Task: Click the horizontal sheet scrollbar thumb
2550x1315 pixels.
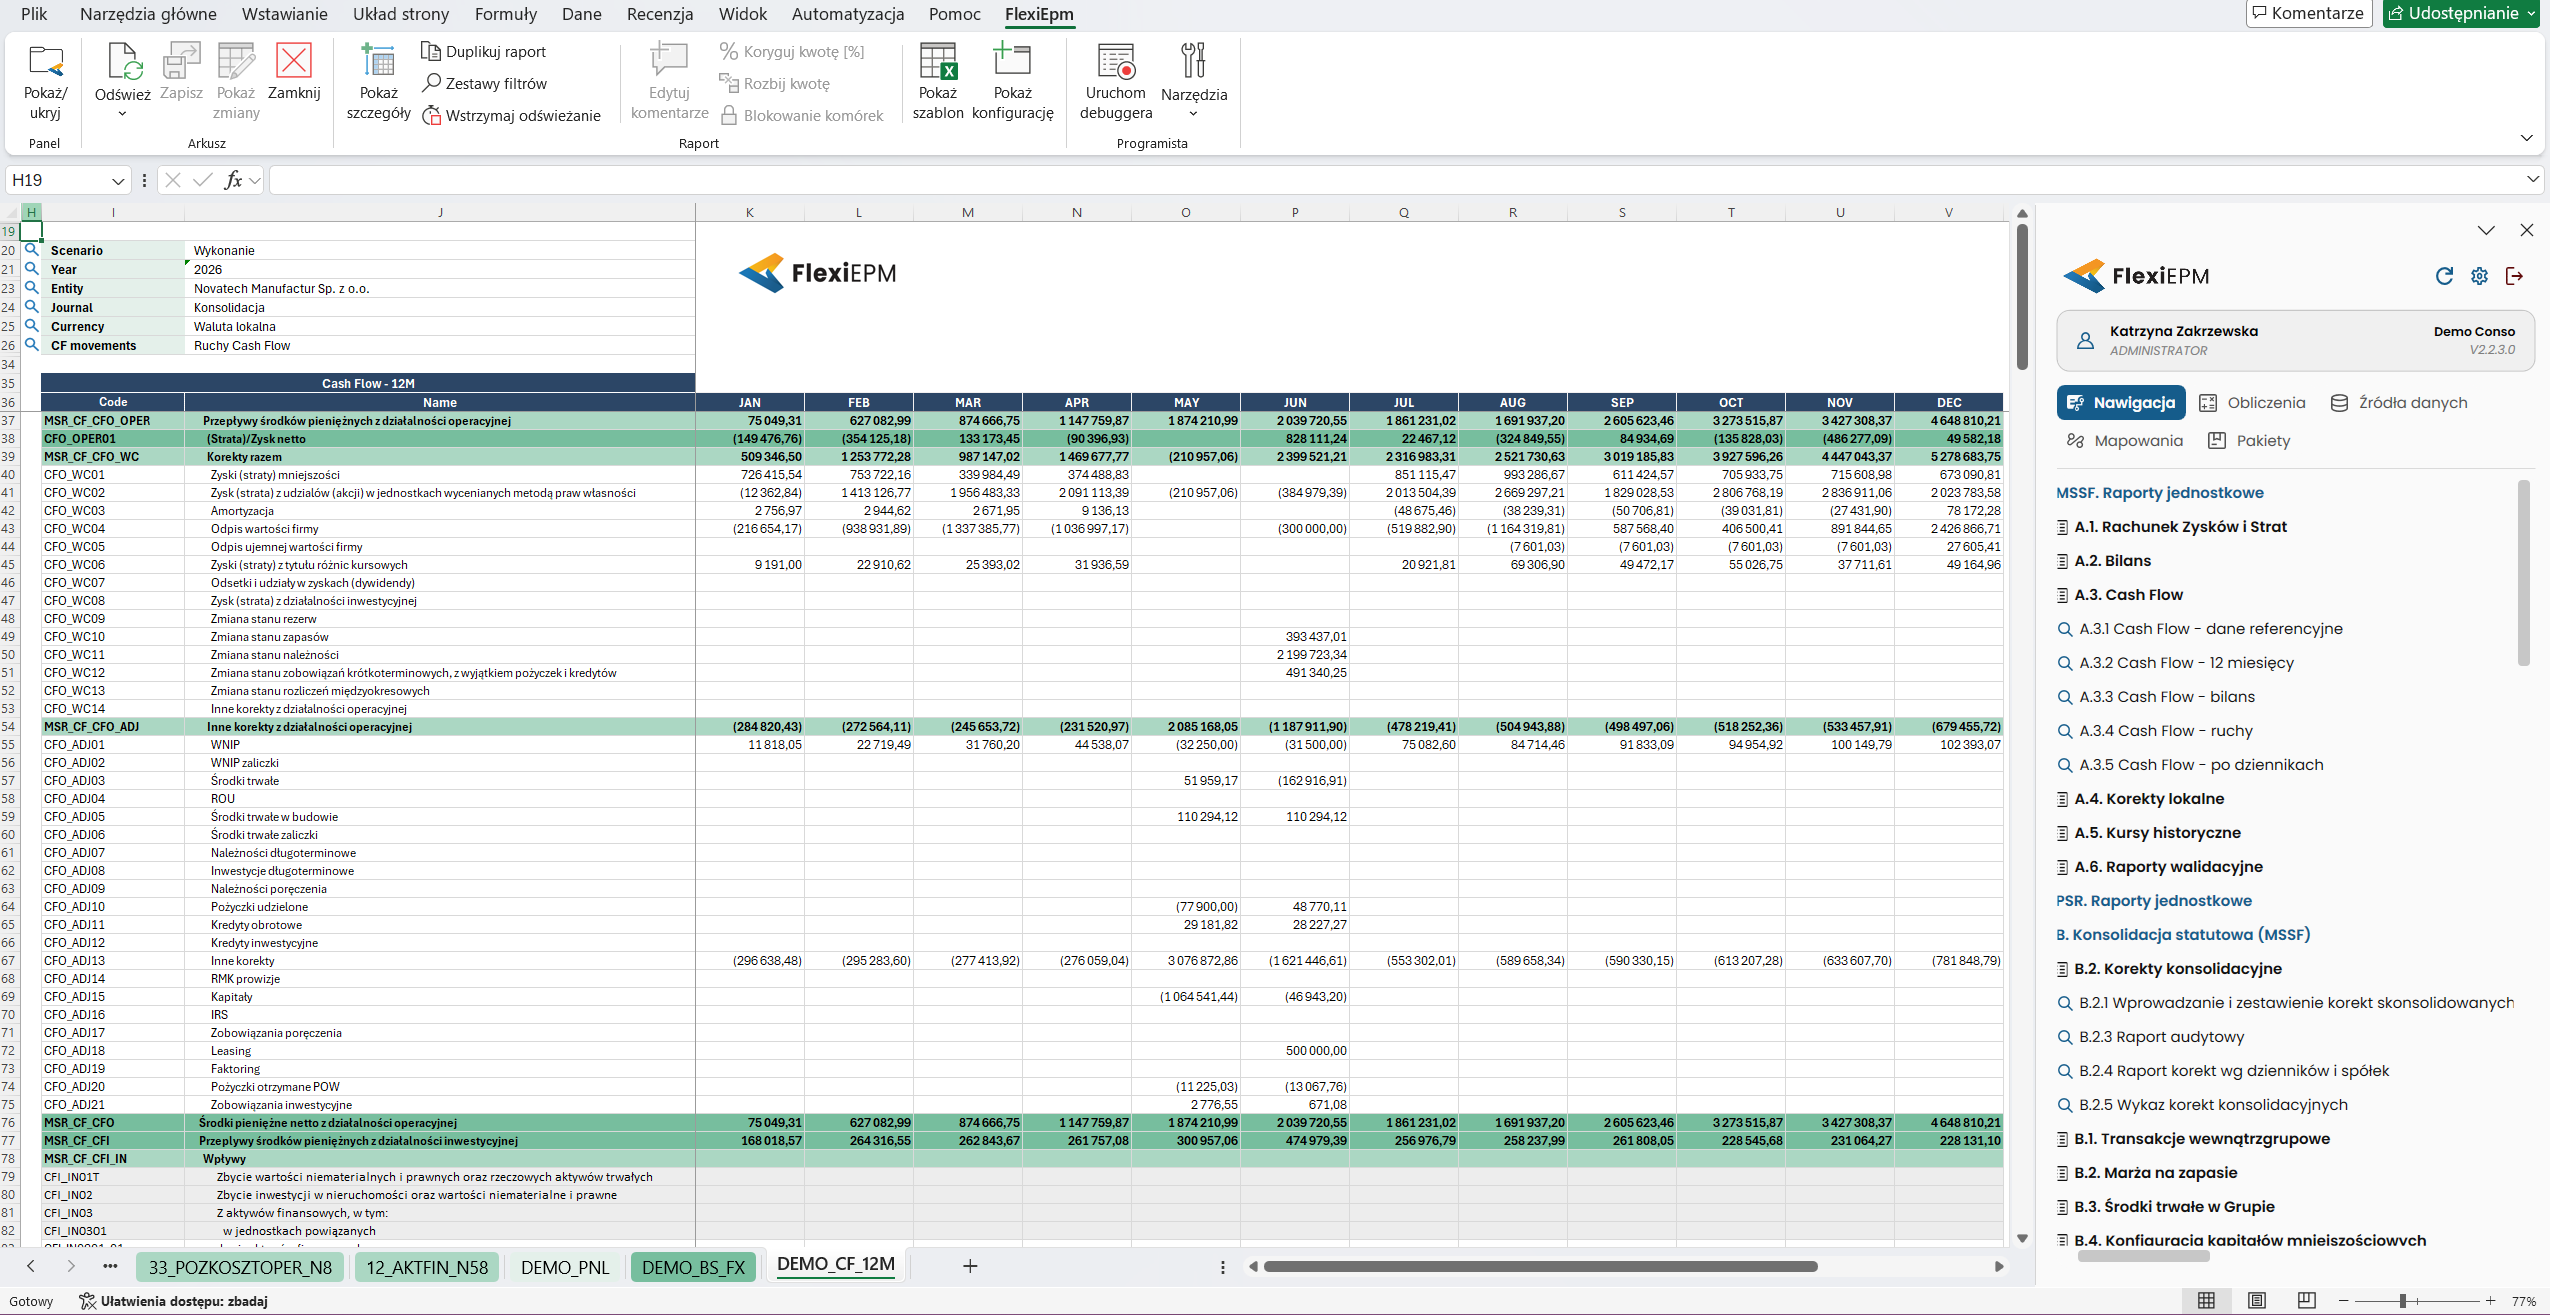Action: tap(1540, 1266)
